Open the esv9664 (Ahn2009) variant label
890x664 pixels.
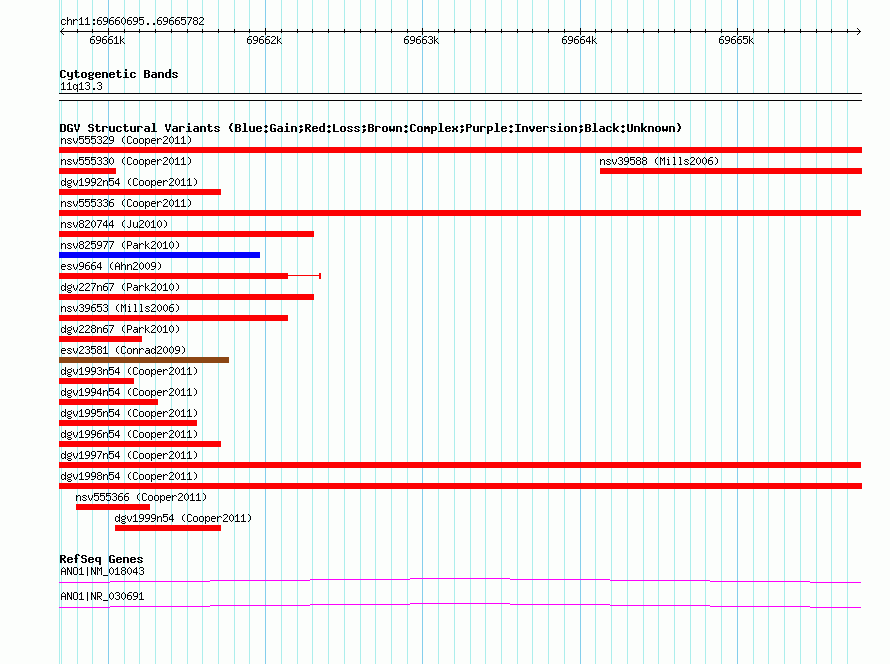[111, 266]
